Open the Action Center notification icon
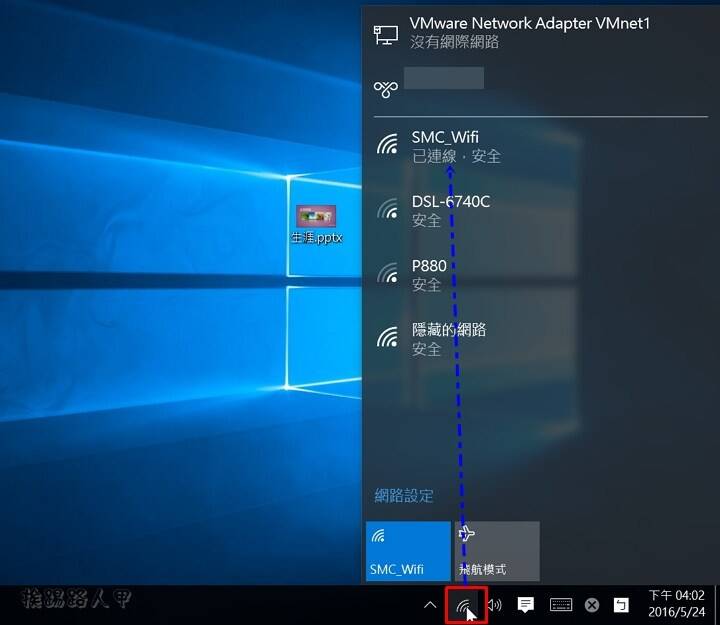Screen dimensions: 720x625 pyautogui.click(x=526, y=605)
